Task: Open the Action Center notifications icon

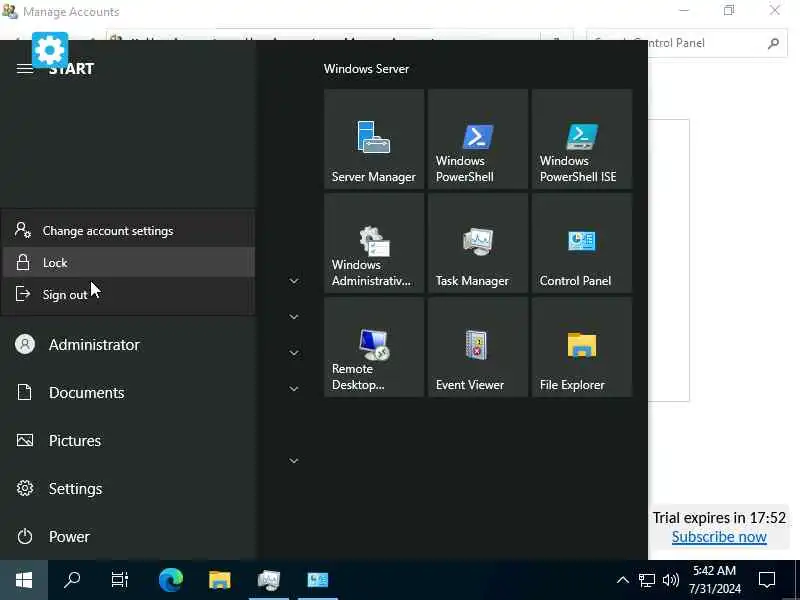Action: click(x=767, y=580)
